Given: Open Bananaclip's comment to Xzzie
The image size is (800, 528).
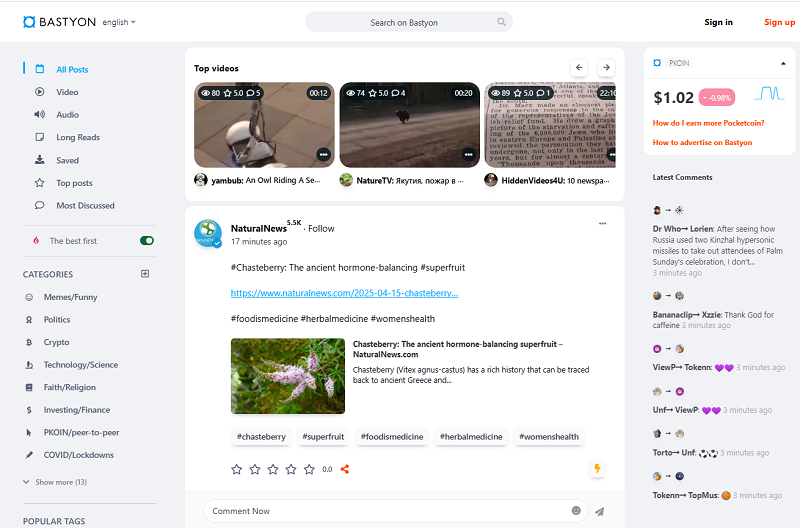Looking at the screenshot, I should 713,320.
